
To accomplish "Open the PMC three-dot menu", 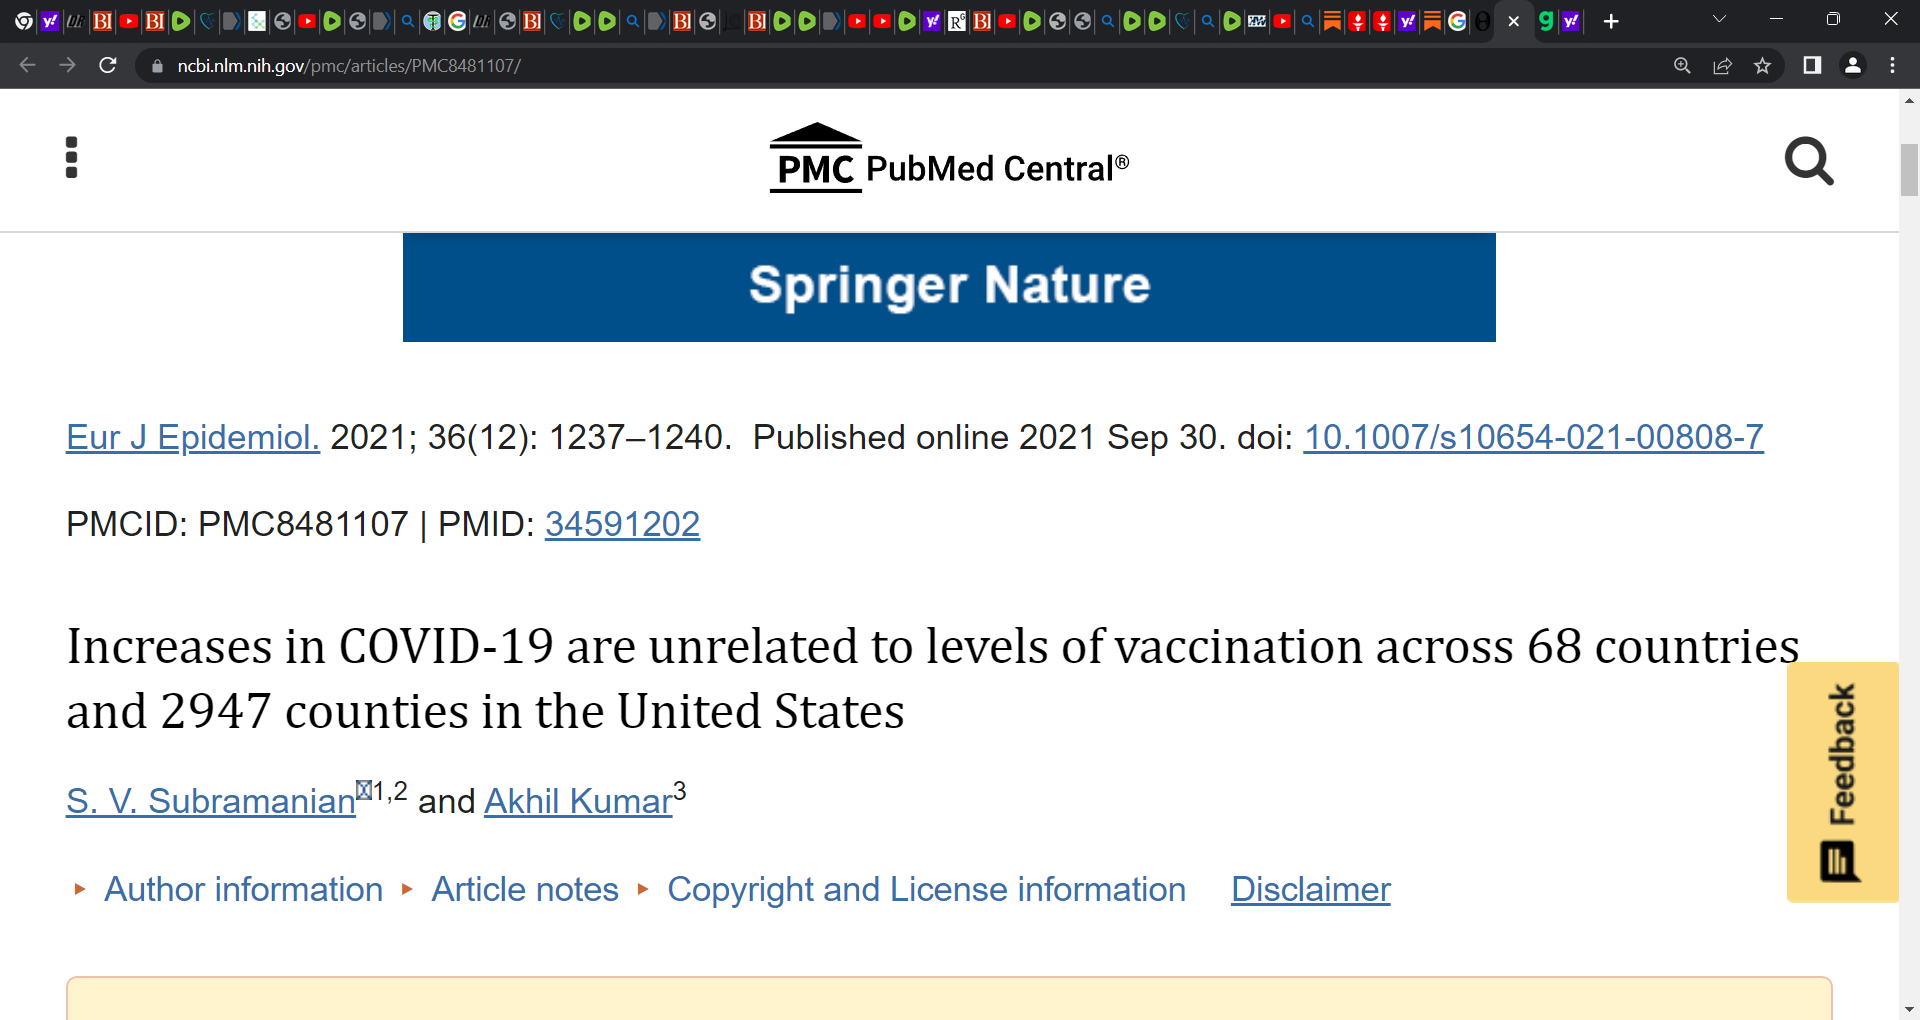I will pos(71,158).
